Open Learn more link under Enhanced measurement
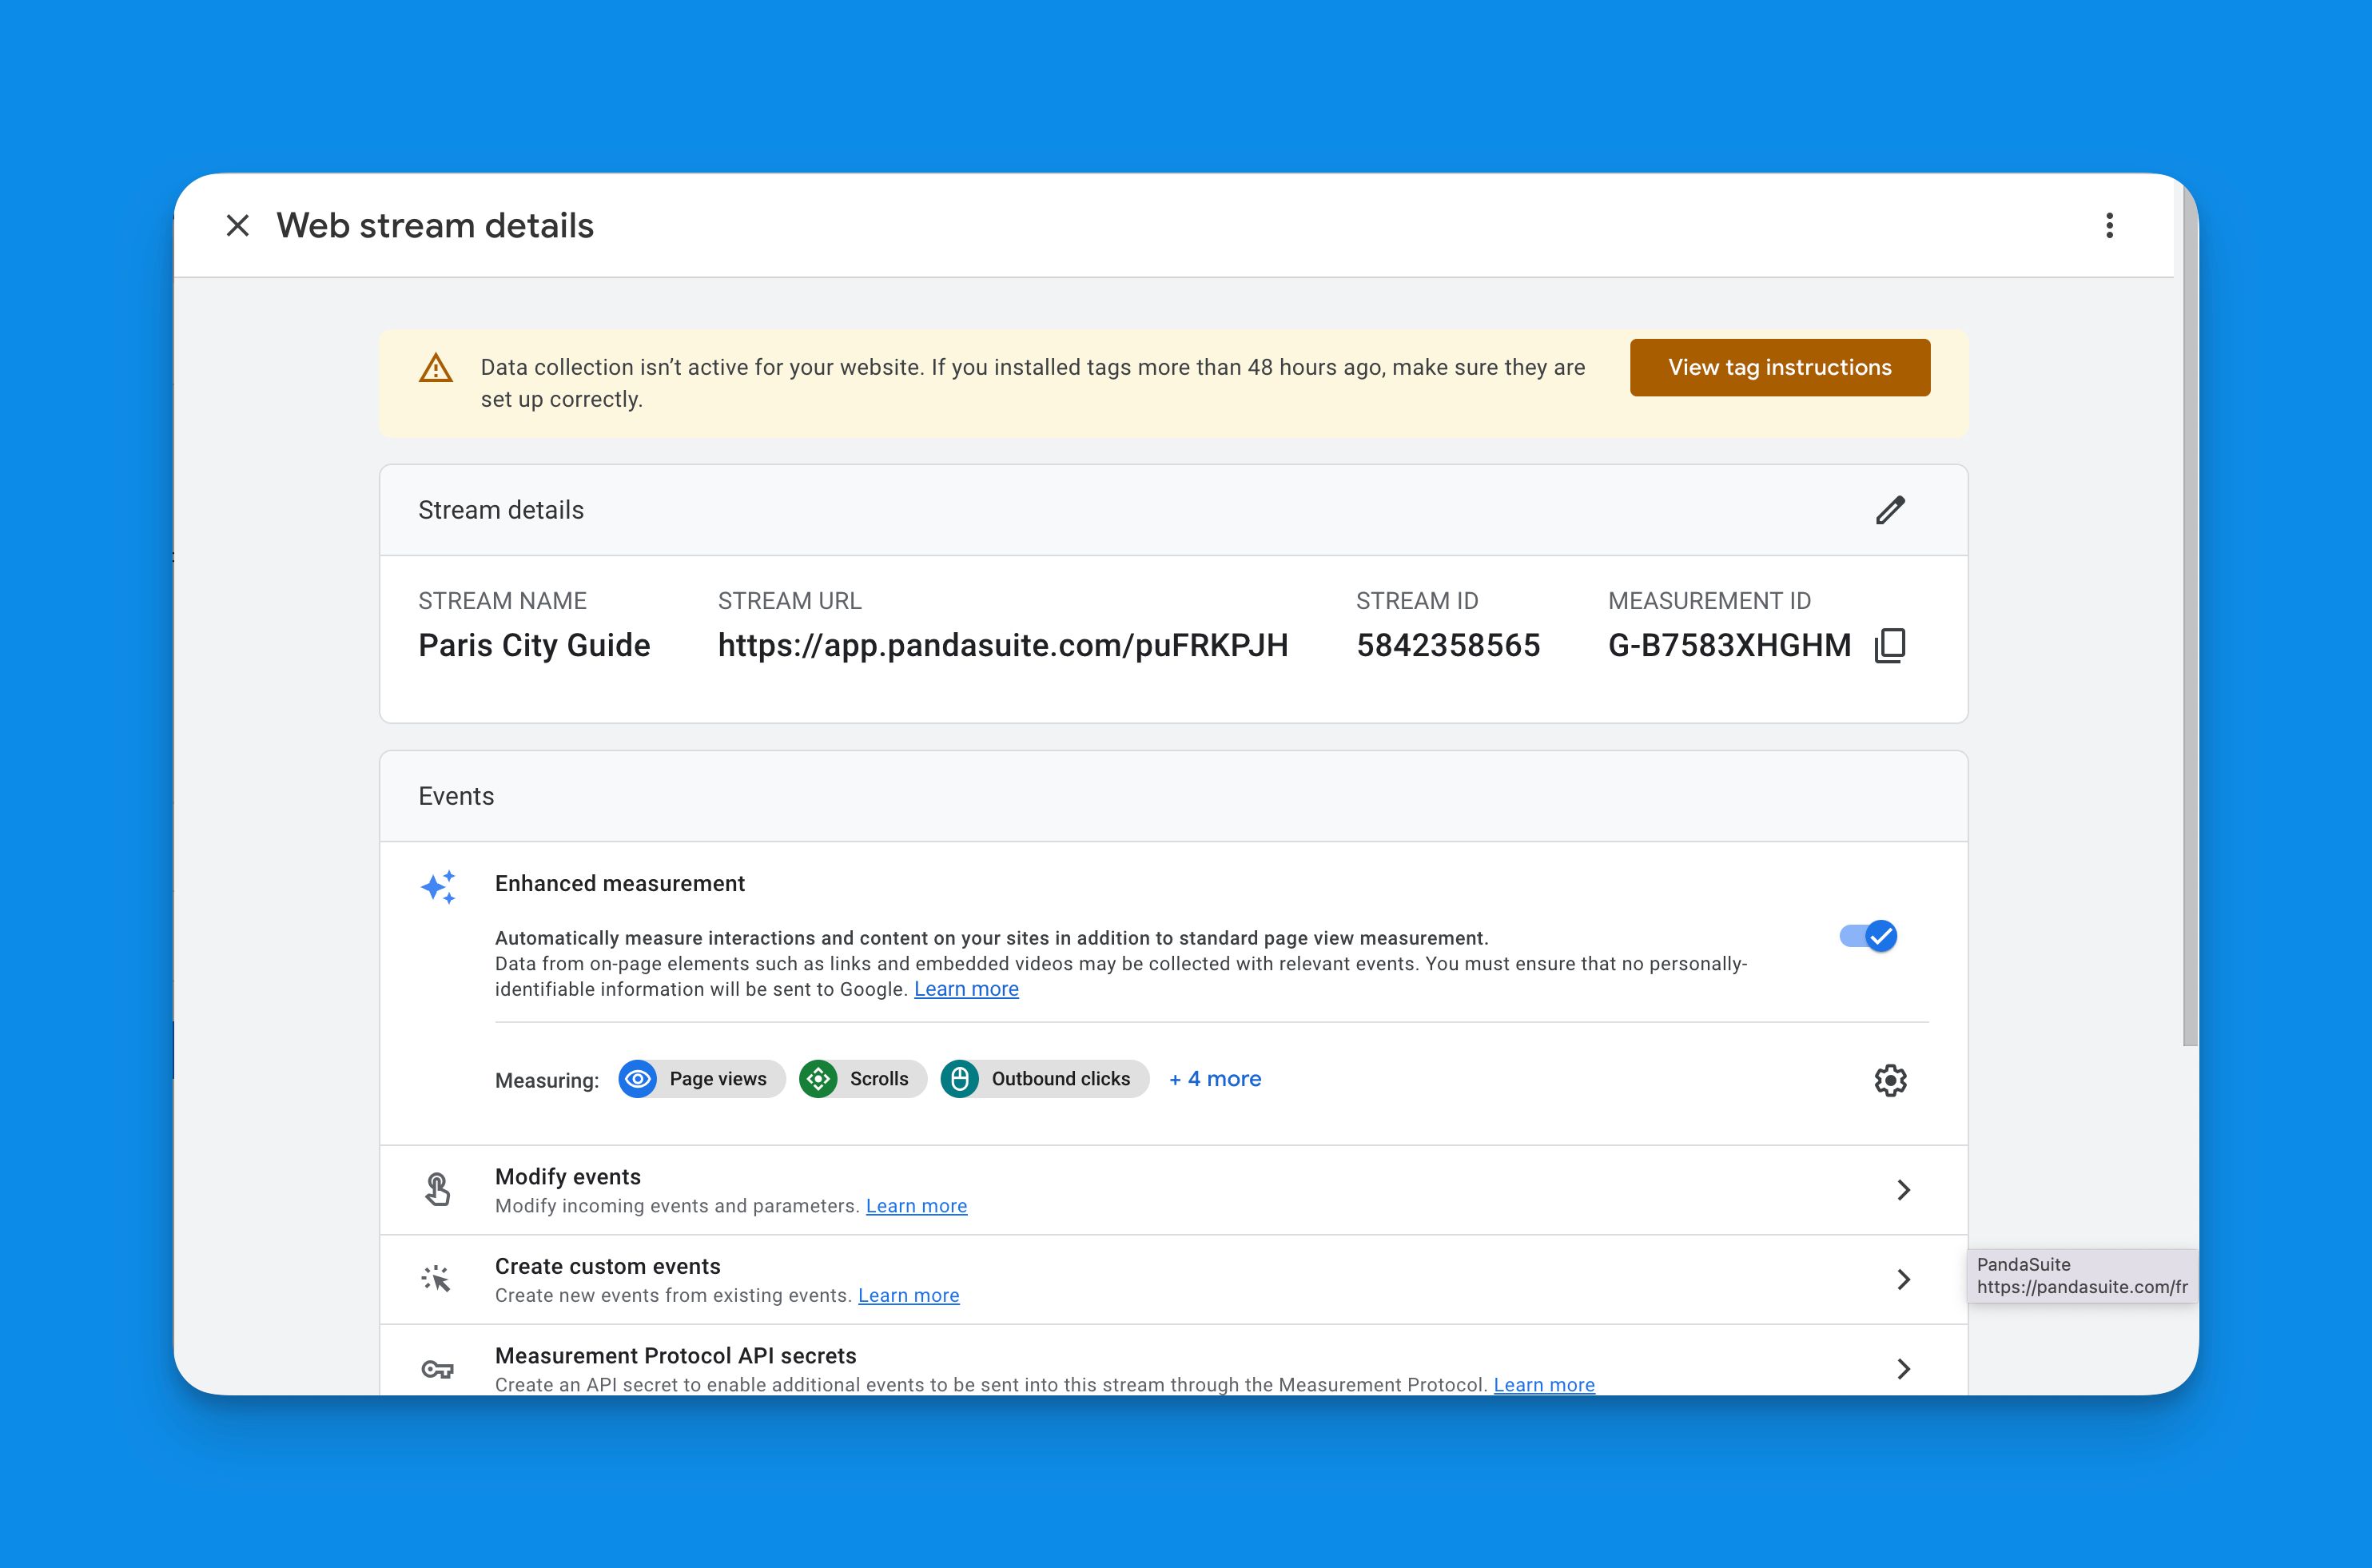Screen dimensions: 2372x1568 [965, 989]
